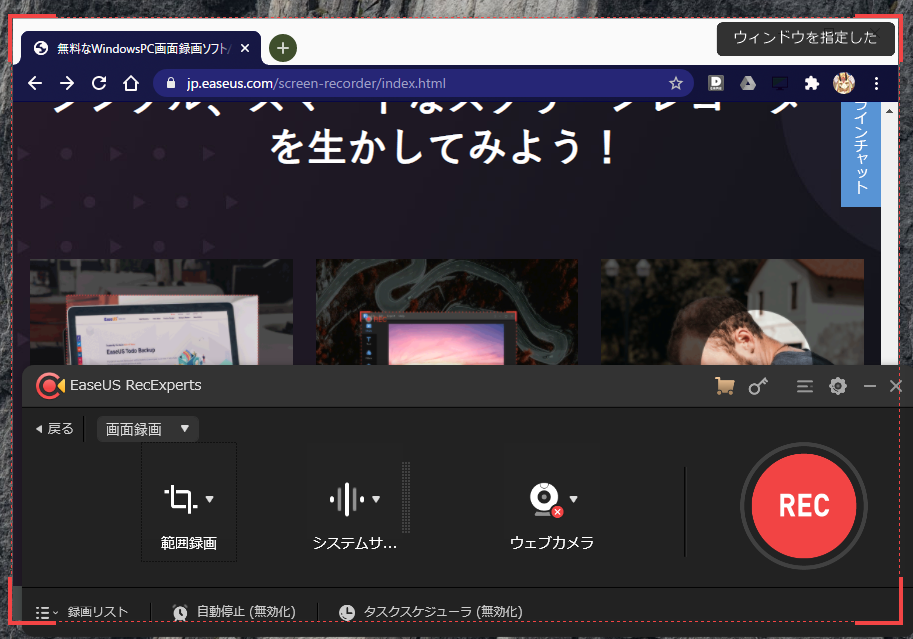Go back in the Chrome browser

click(x=35, y=83)
